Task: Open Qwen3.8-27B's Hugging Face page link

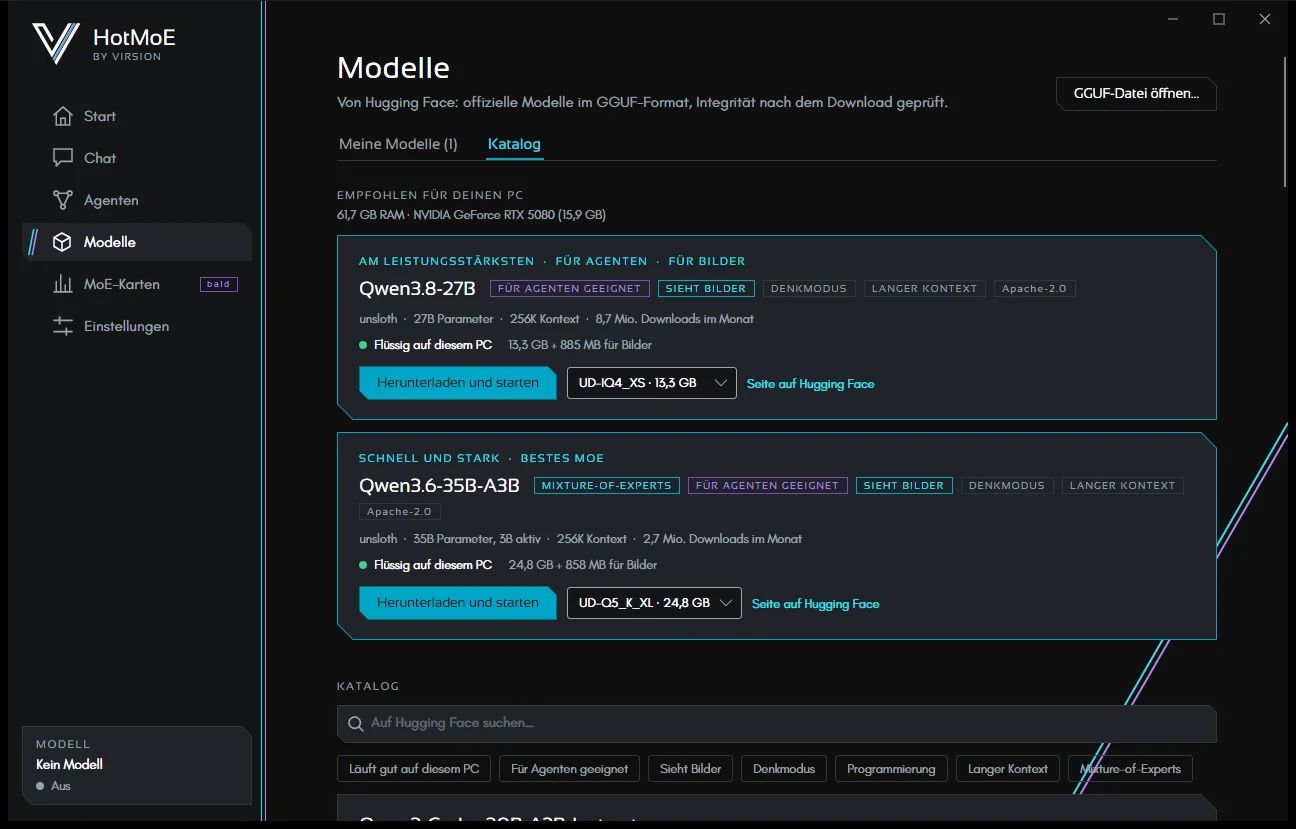Action: [810, 384]
